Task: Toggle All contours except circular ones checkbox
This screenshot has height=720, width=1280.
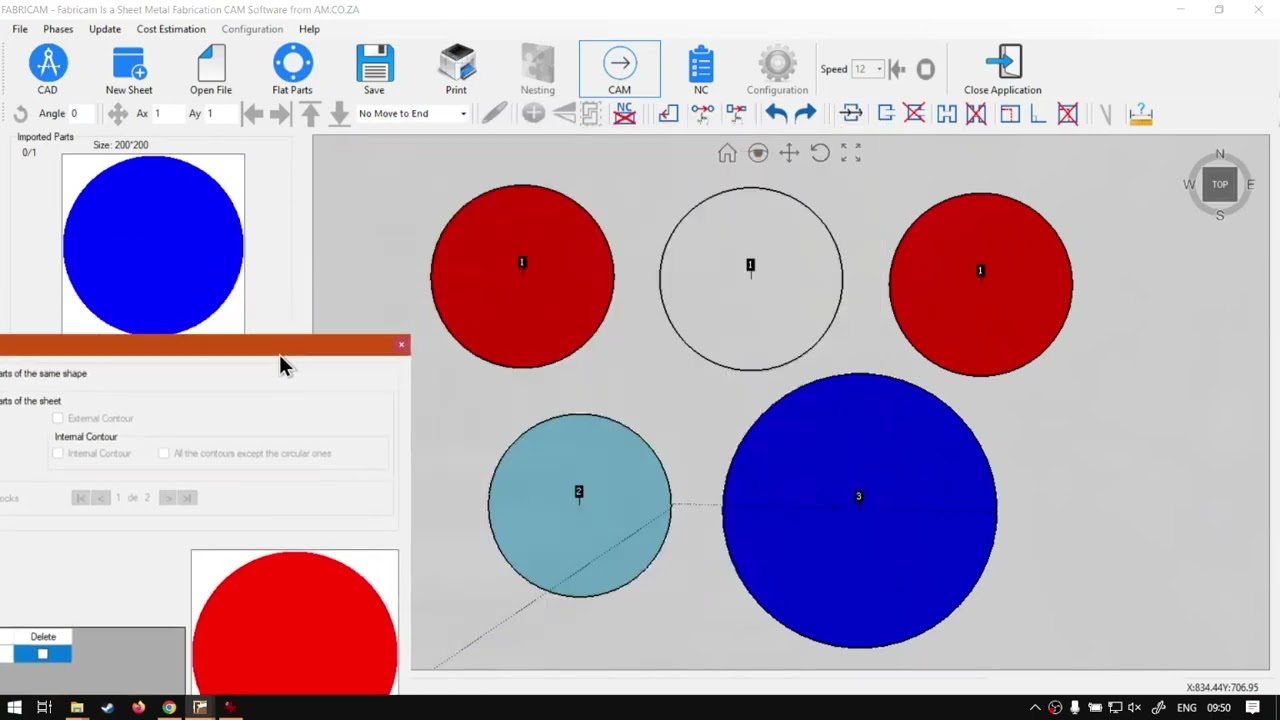Action: 164,454
